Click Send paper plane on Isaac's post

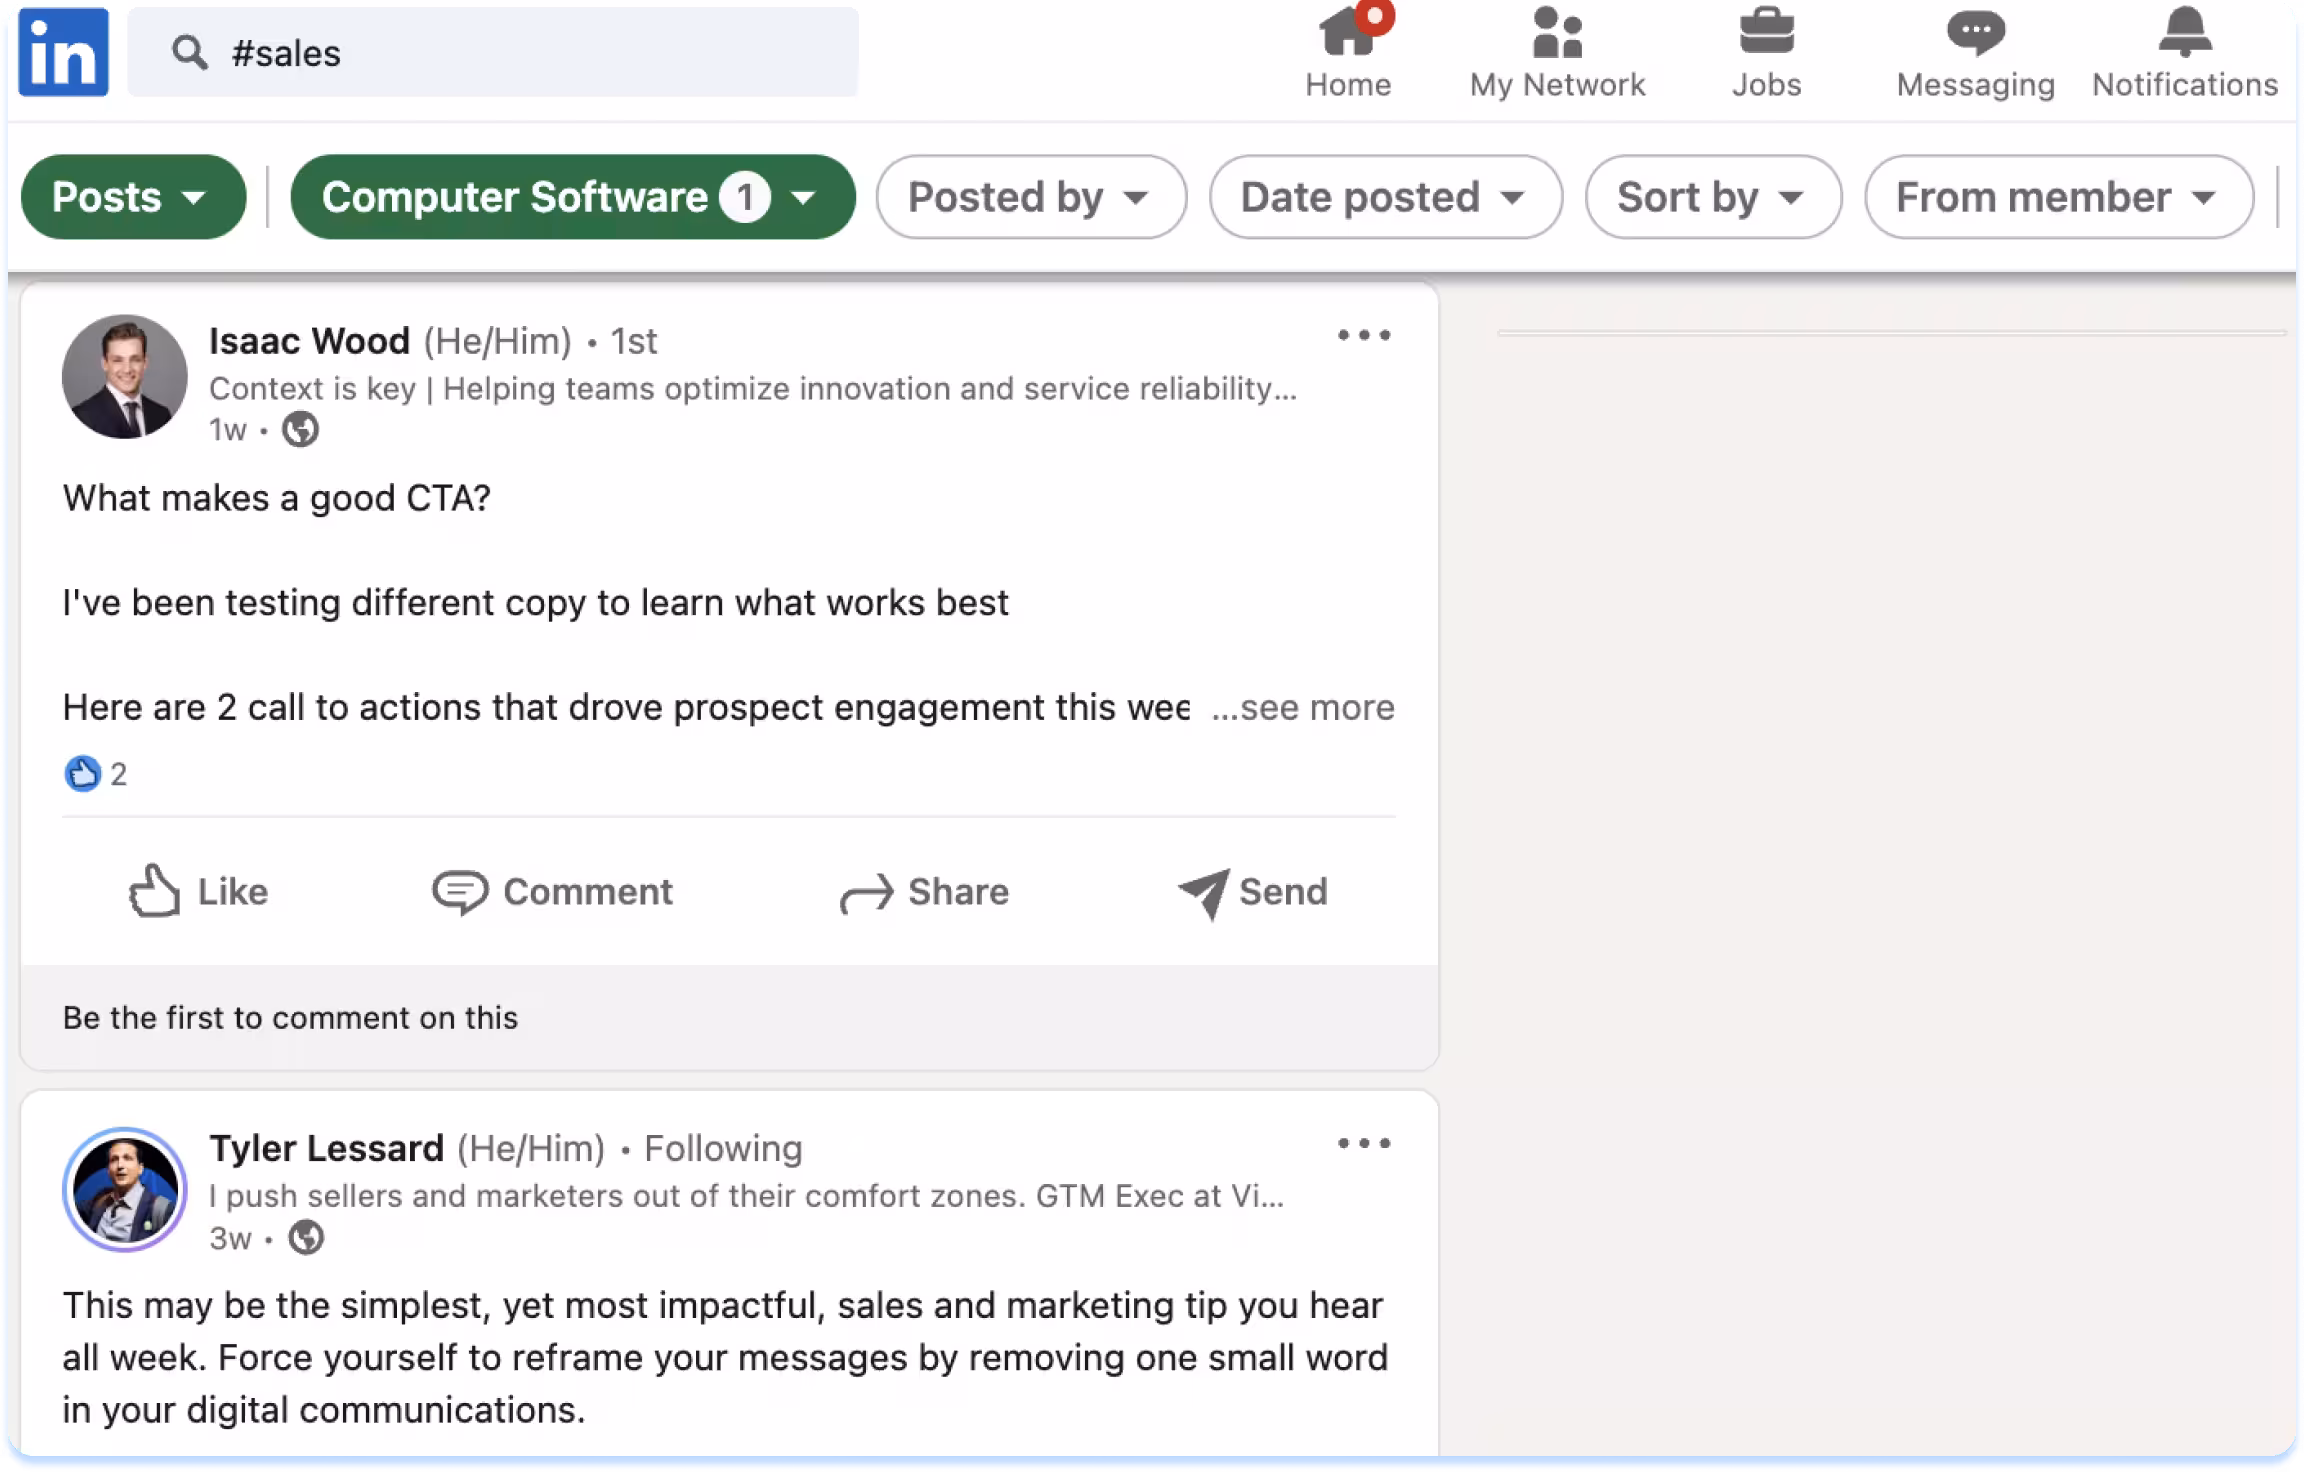tap(1252, 891)
